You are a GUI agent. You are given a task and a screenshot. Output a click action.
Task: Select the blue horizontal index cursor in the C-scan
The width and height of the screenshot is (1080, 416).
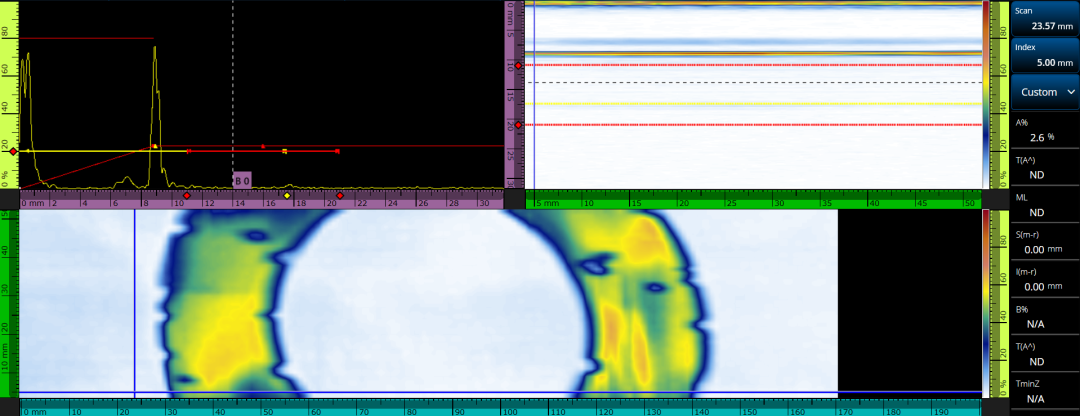click(500, 393)
